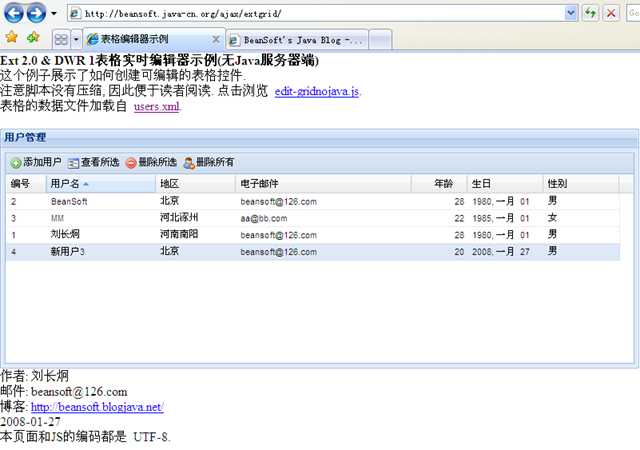This screenshot has height=450, width=640.
Task: Sort by the 电子邮件 column header
Action: 324,184
